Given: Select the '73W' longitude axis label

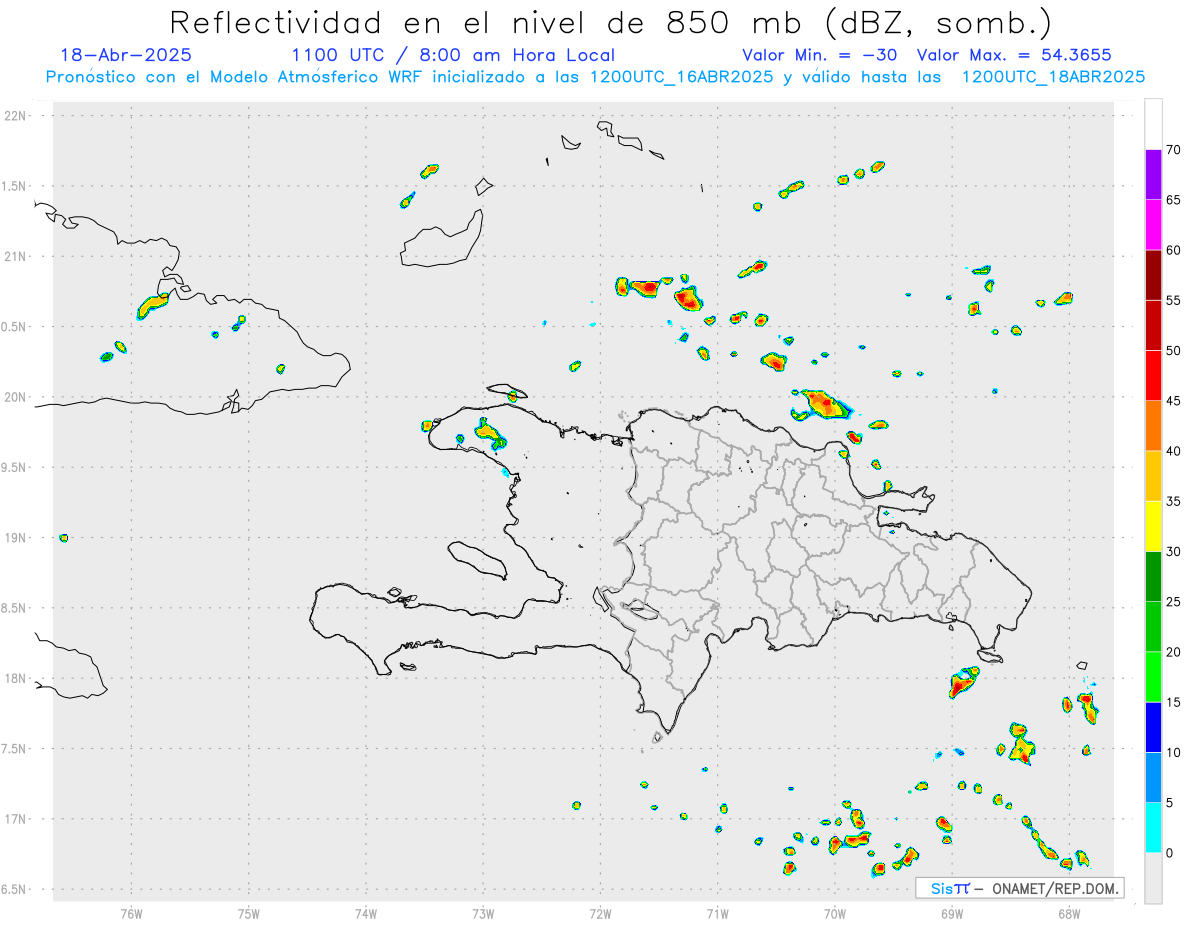Looking at the screenshot, I should (483, 913).
